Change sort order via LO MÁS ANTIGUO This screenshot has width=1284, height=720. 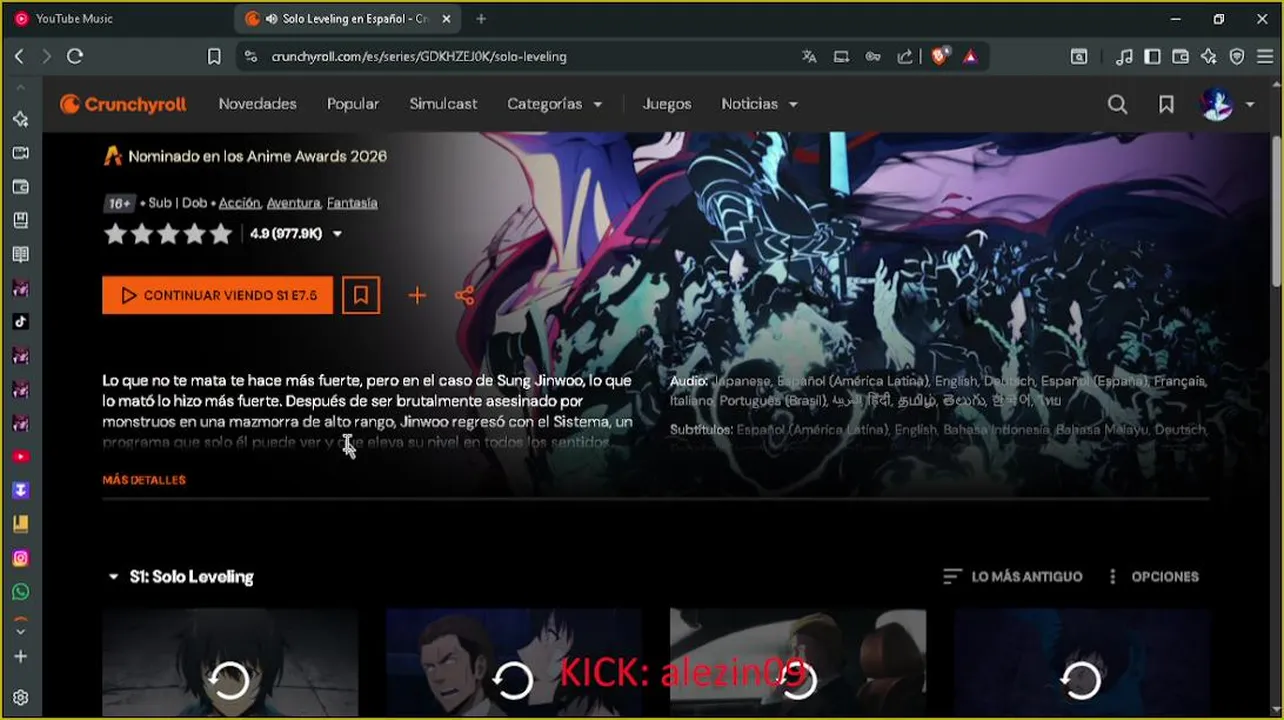click(x=1012, y=577)
